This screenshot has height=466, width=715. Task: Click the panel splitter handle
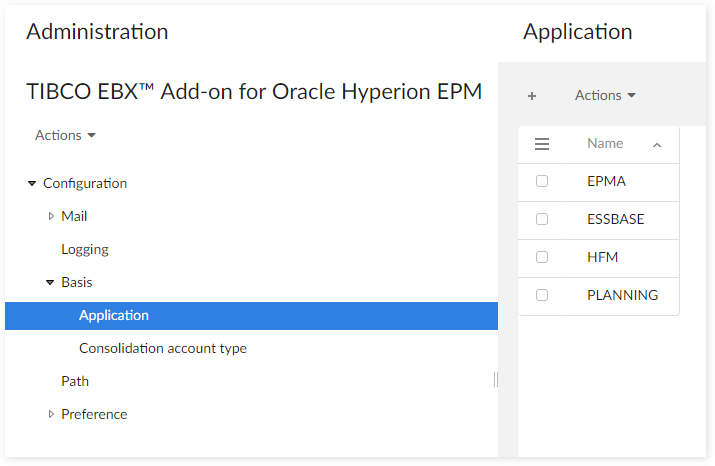click(x=496, y=379)
